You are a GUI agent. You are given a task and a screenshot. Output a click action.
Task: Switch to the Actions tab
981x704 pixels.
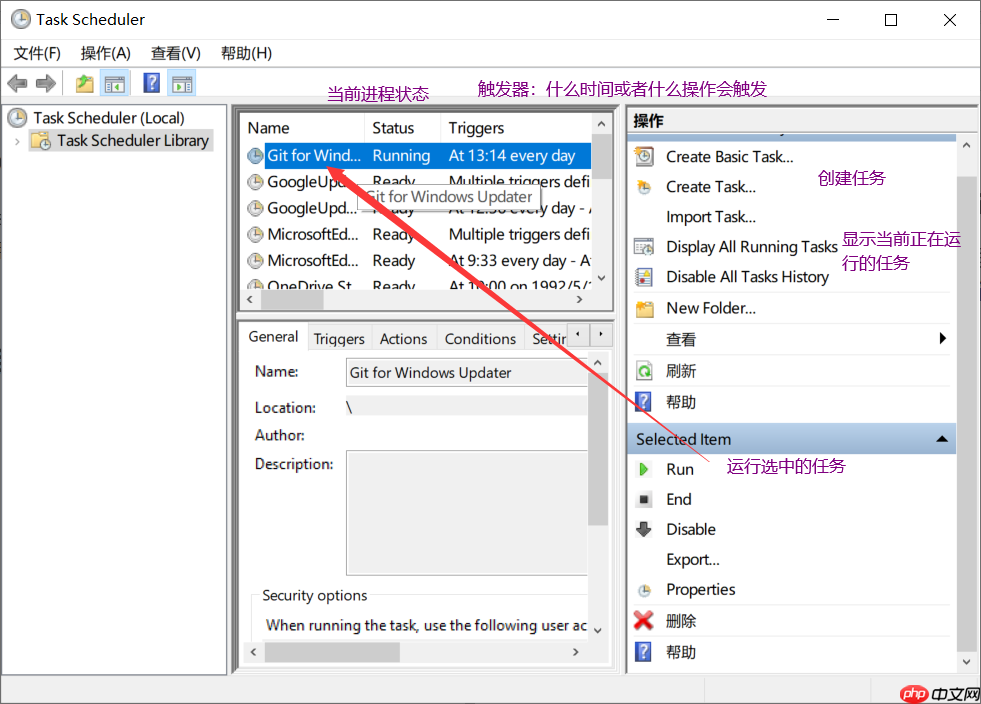point(404,339)
